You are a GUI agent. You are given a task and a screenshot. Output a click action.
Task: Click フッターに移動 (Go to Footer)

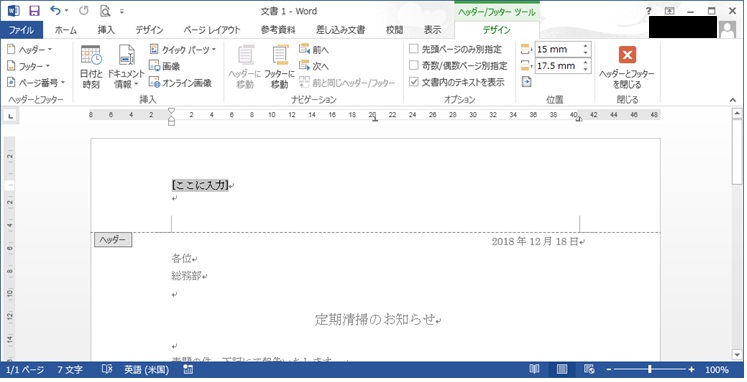pos(280,67)
